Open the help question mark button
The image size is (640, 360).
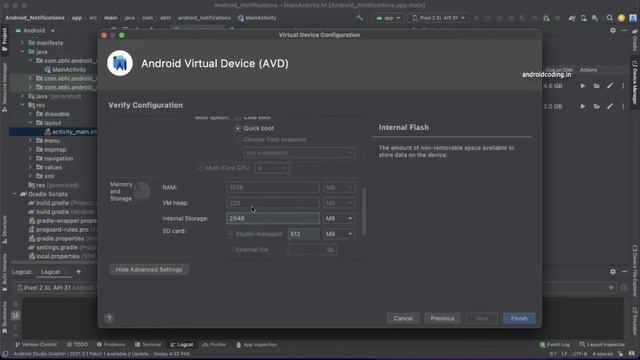[x=109, y=318]
